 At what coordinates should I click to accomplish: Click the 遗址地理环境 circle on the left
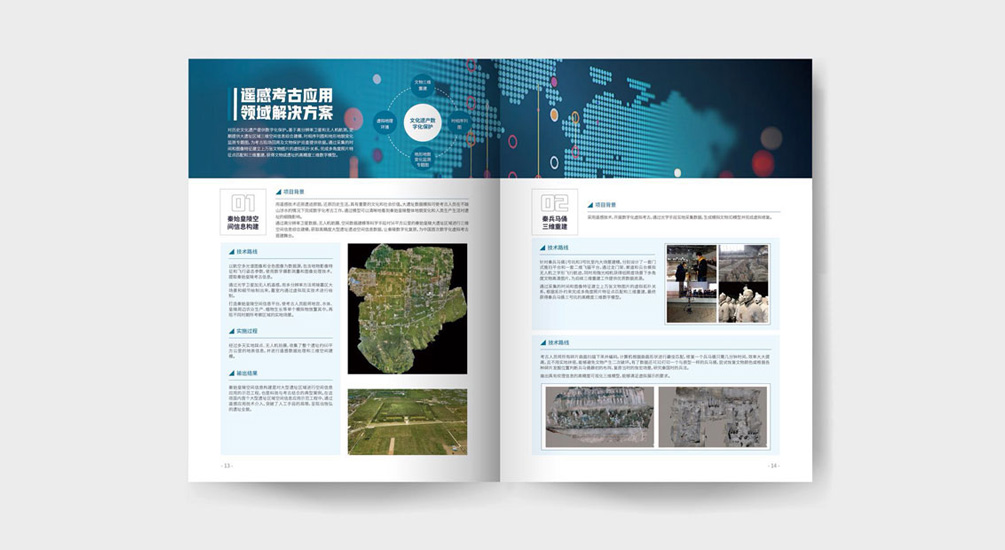(382, 124)
